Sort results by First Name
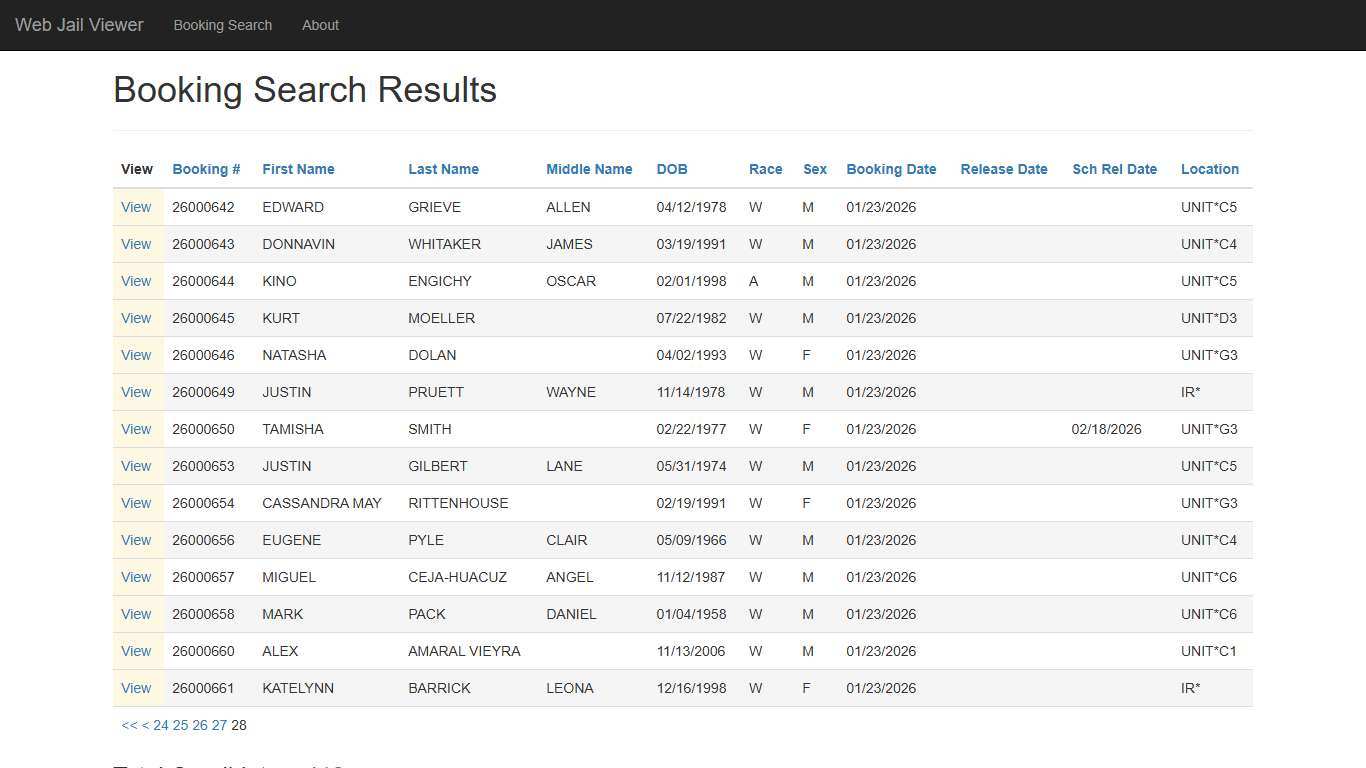 point(298,169)
